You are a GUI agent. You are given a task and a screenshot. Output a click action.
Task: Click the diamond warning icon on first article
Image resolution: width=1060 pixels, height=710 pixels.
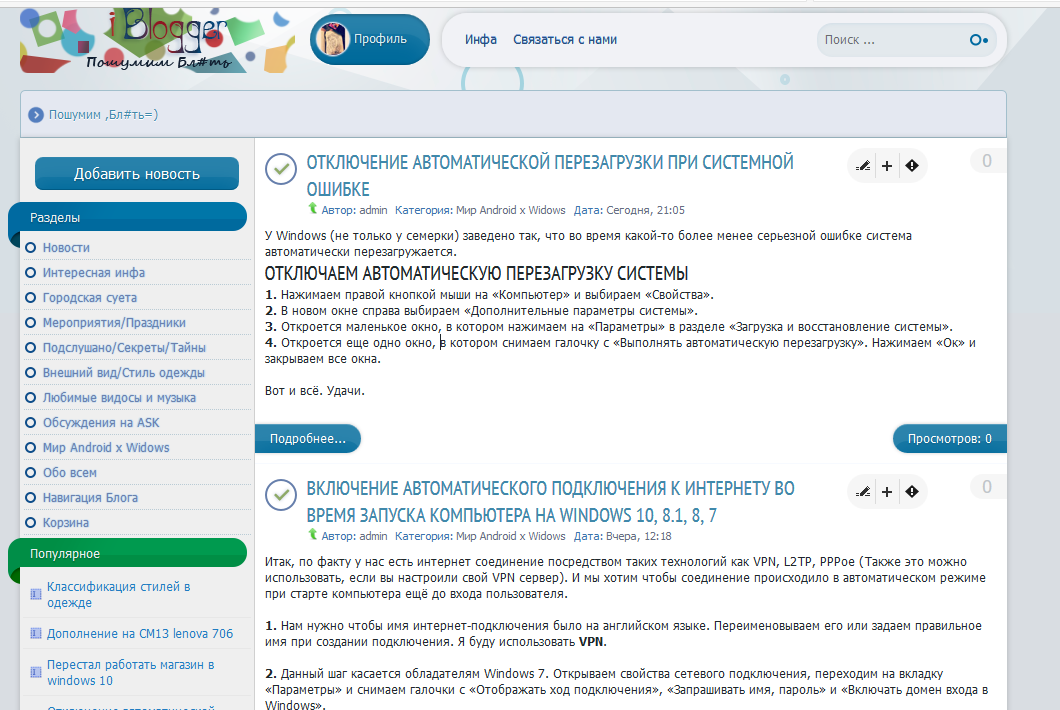pos(911,166)
